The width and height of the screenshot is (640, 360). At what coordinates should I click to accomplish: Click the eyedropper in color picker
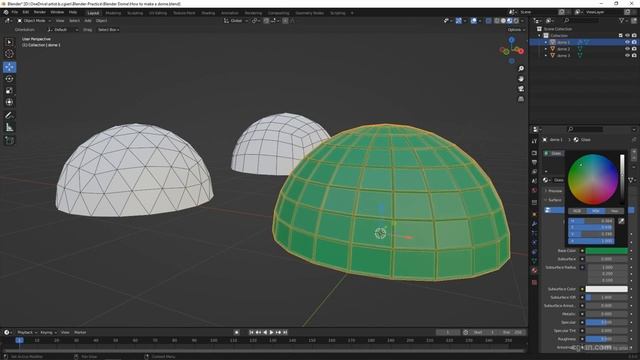[621, 221]
